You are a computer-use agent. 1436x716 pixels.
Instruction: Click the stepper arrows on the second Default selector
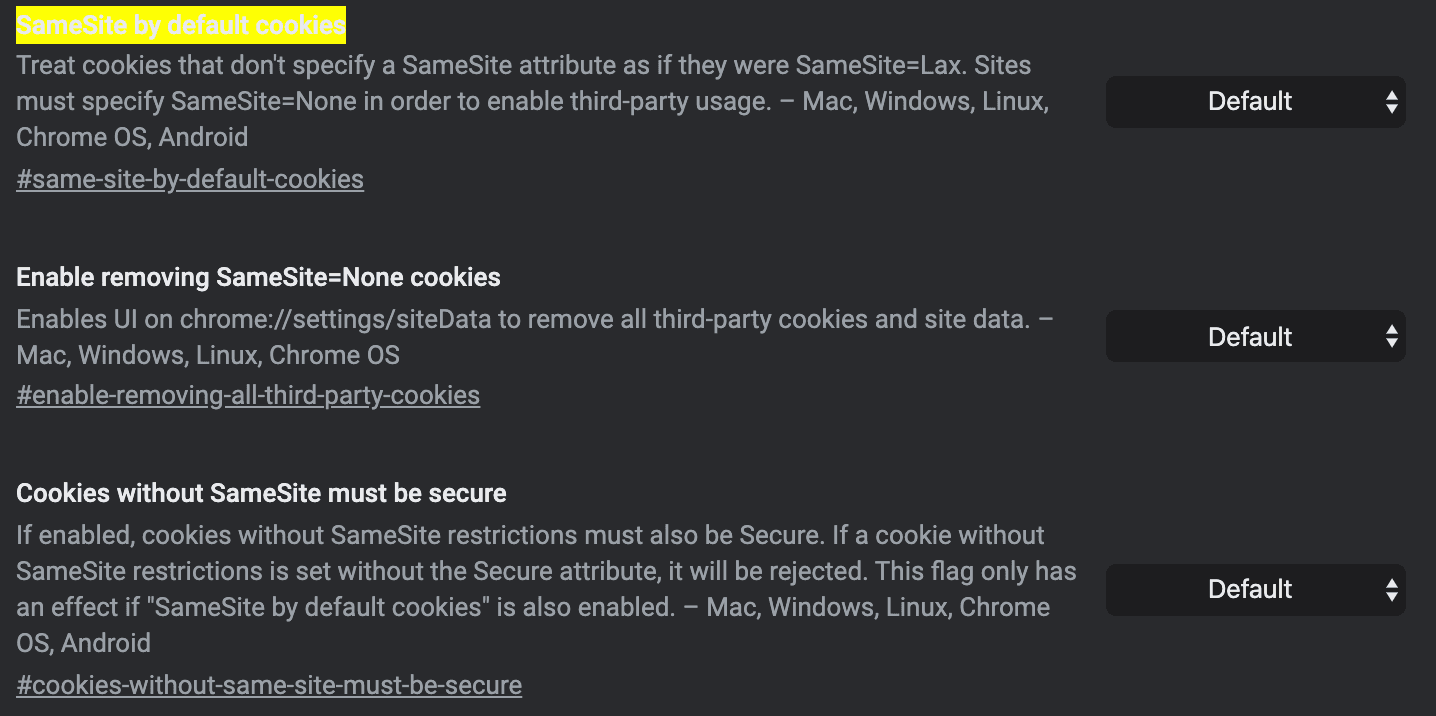[1392, 336]
